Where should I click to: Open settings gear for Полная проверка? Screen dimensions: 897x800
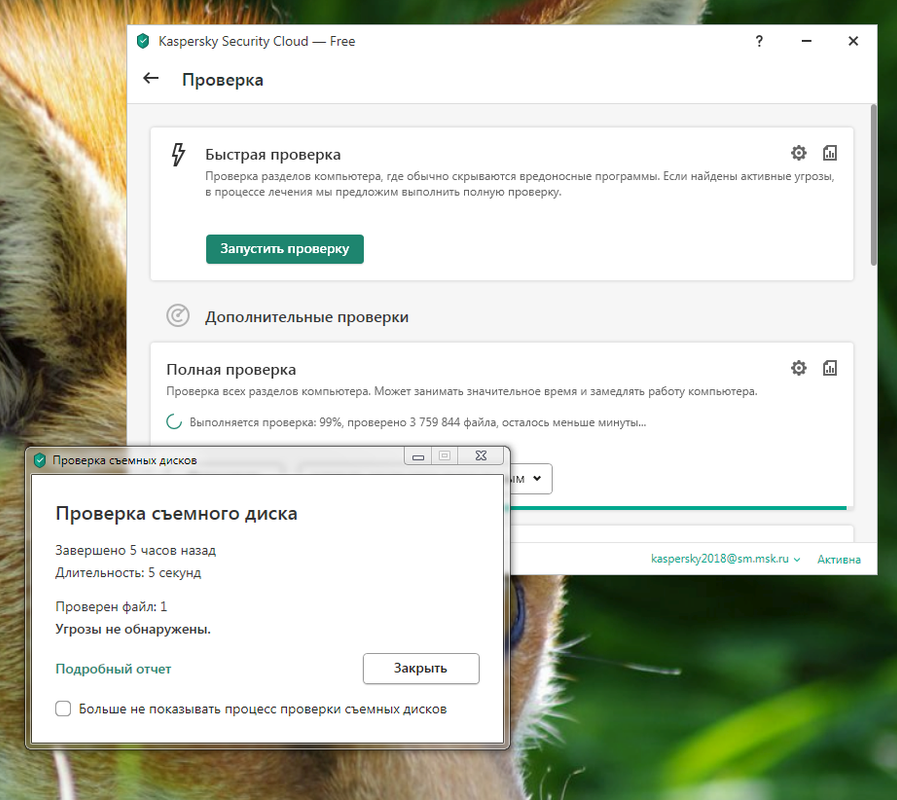(x=799, y=368)
